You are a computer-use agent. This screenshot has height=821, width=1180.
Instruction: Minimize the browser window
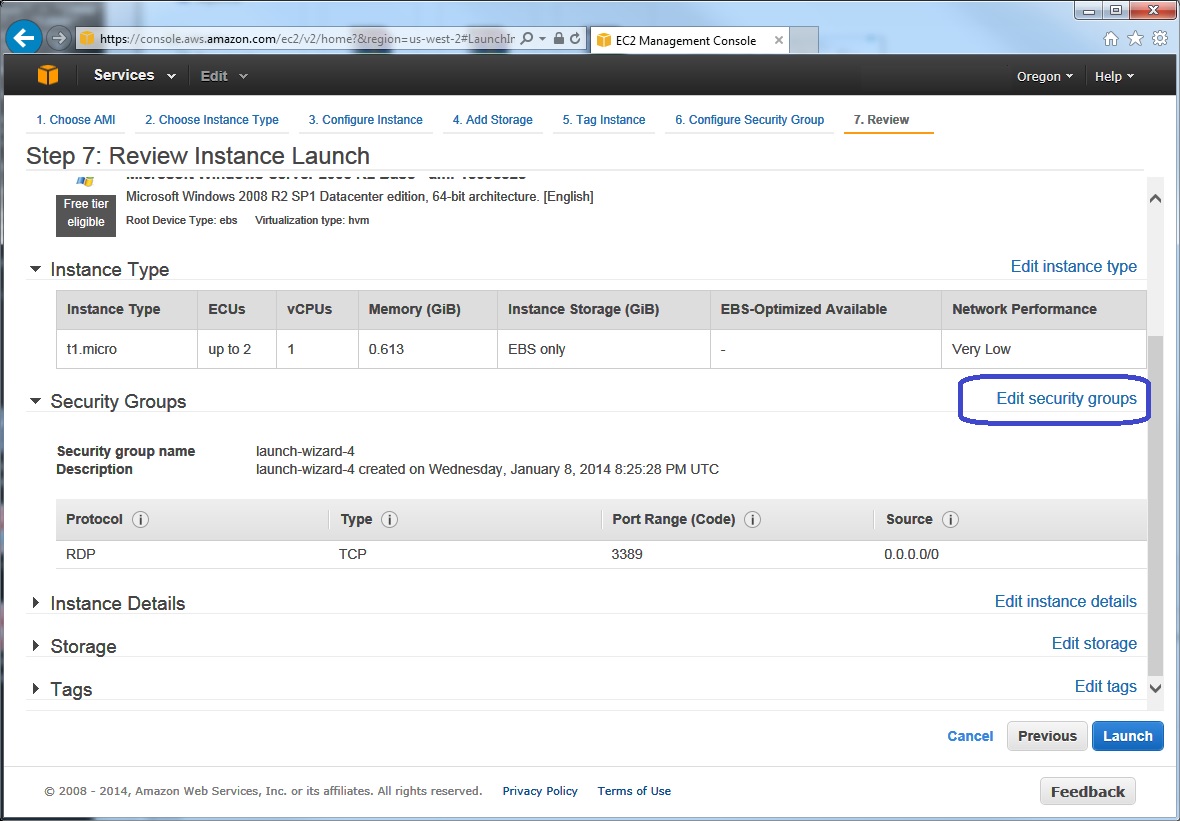click(x=1090, y=10)
